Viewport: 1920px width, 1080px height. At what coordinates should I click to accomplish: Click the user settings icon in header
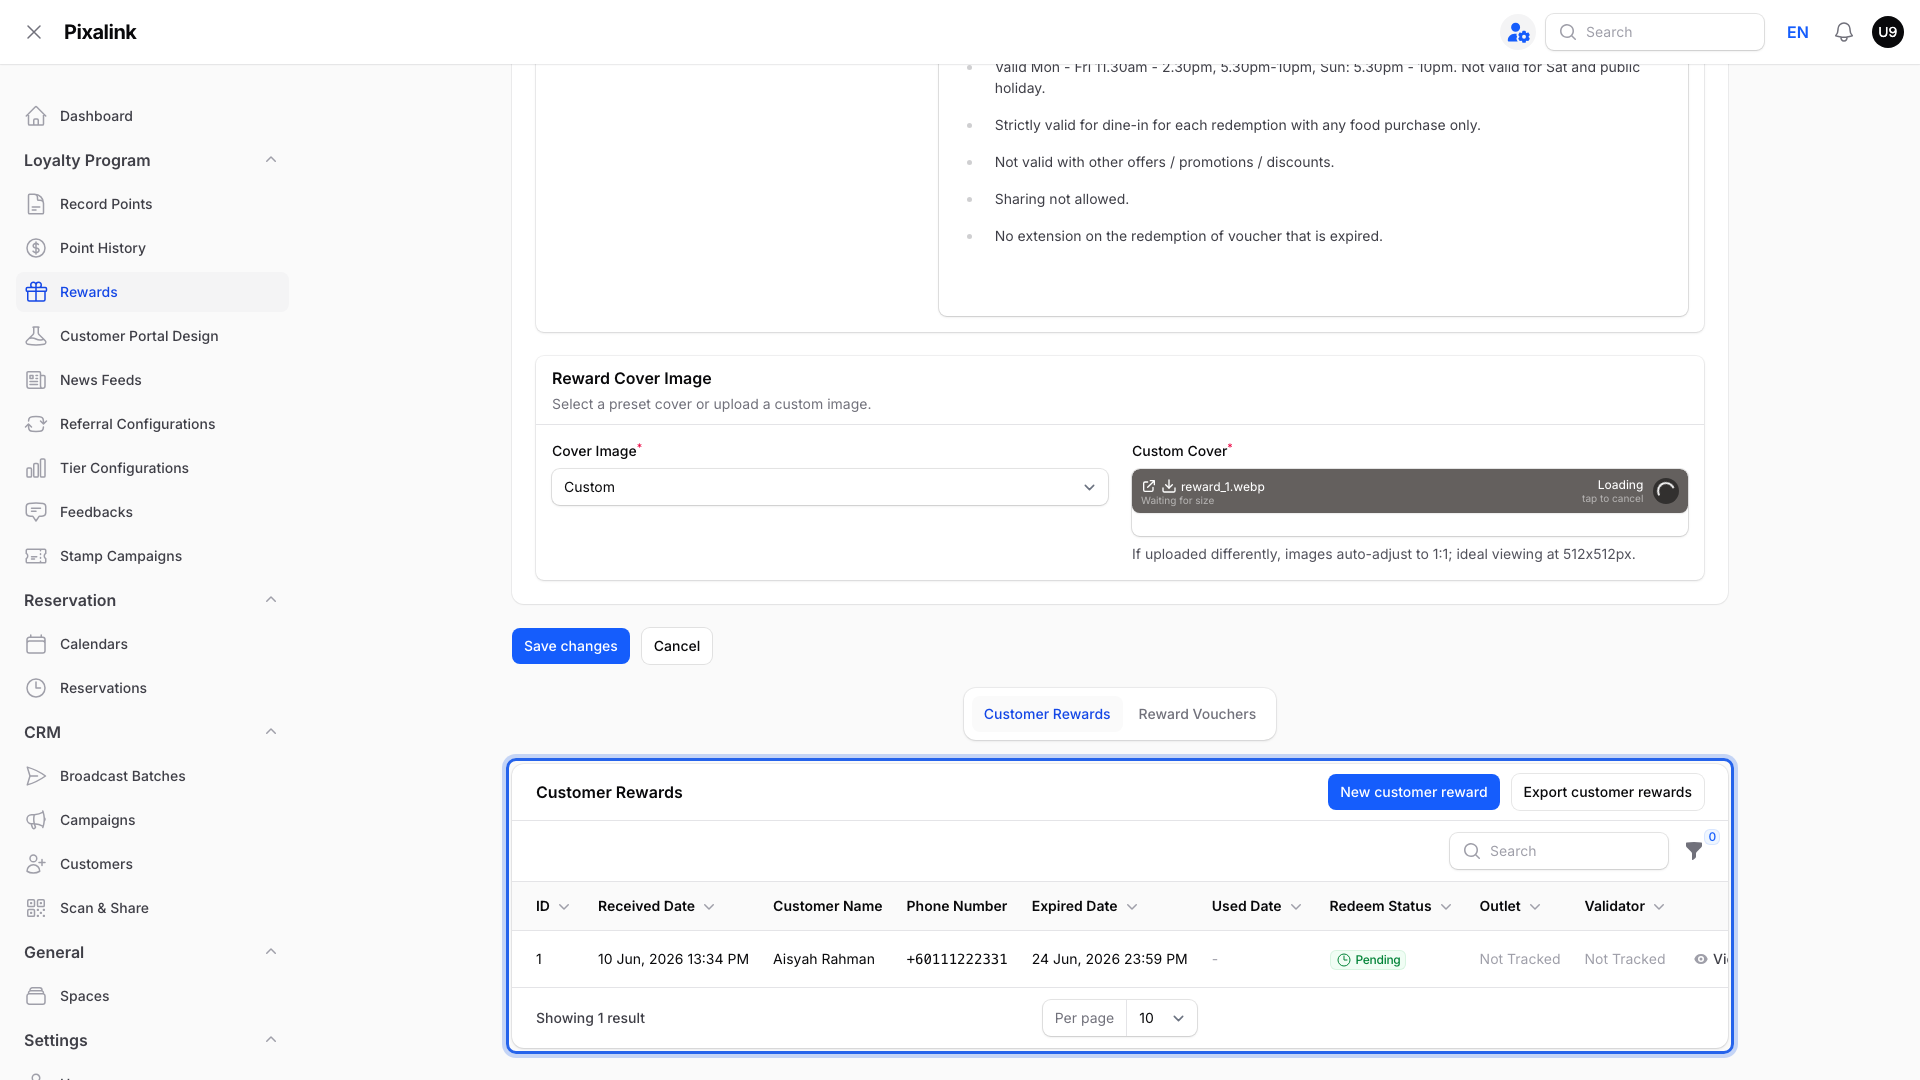tap(1518, 32)
